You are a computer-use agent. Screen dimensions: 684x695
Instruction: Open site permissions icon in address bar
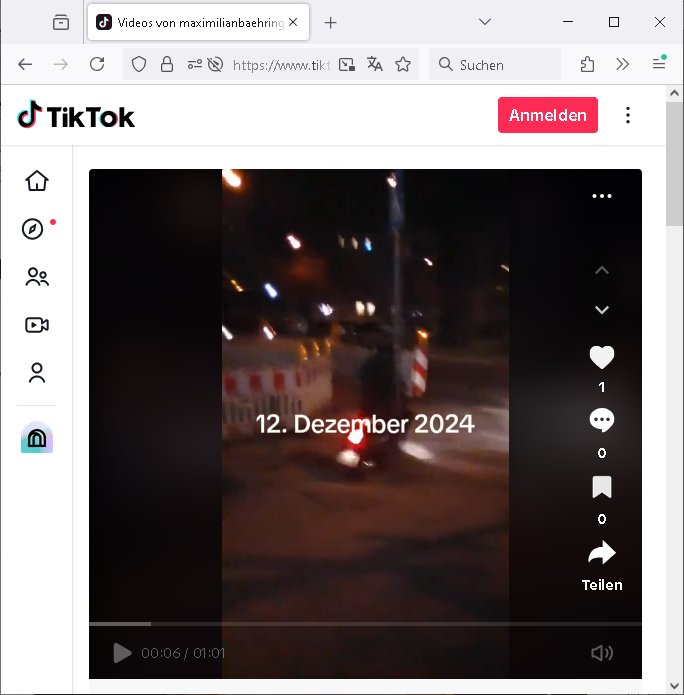[194, 65]
